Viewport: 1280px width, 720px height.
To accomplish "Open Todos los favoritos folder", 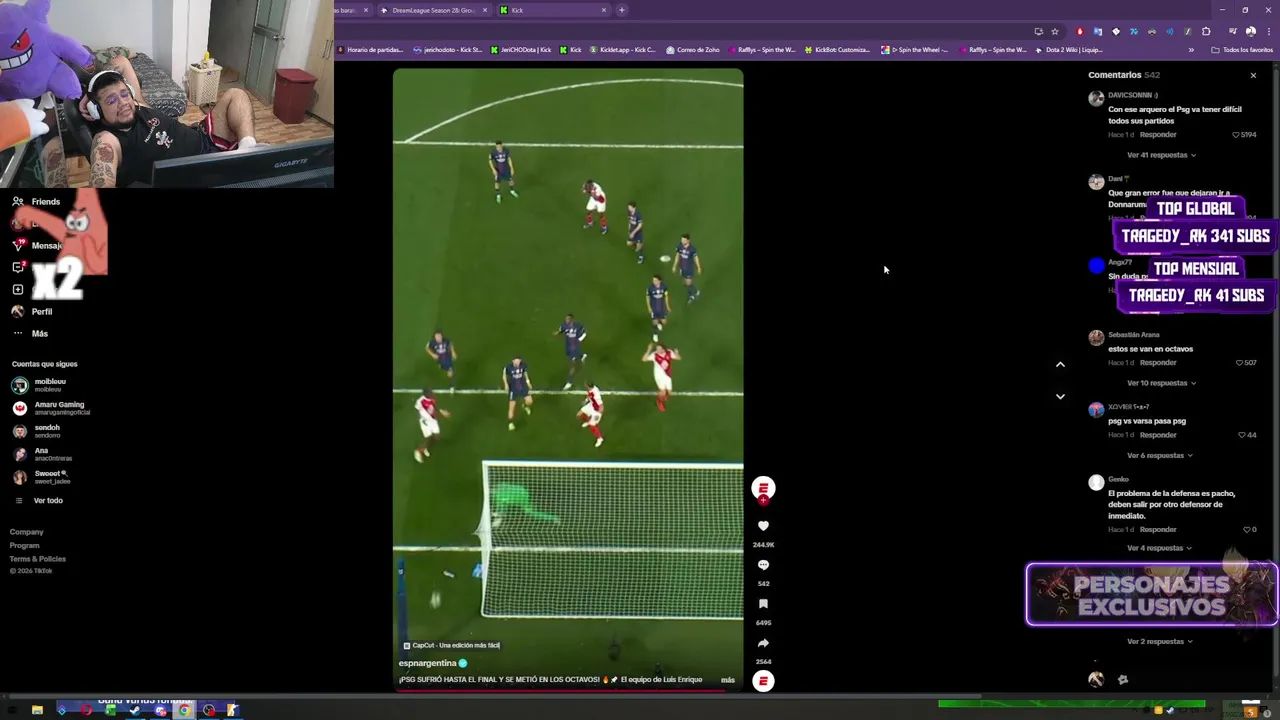I will (x=1242, y=50).
